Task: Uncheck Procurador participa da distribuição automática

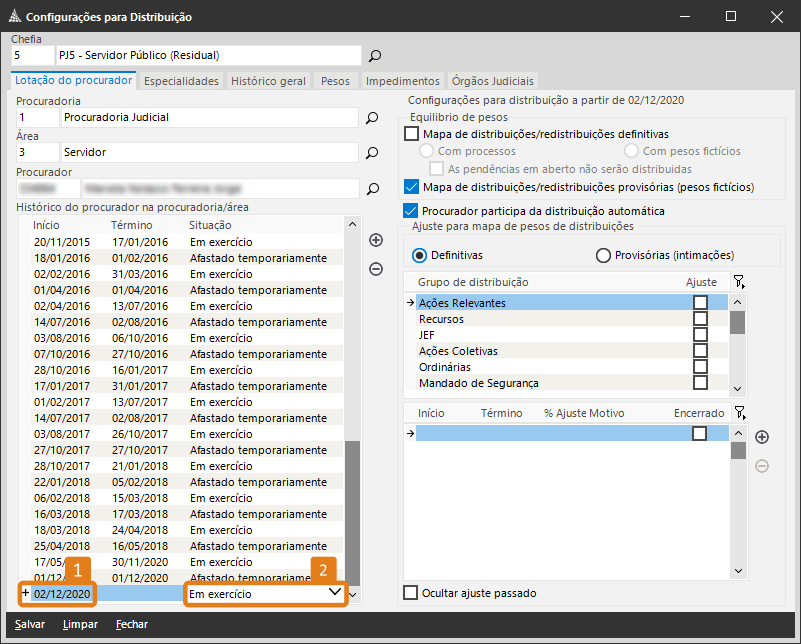Action: (x=412, y=211)
